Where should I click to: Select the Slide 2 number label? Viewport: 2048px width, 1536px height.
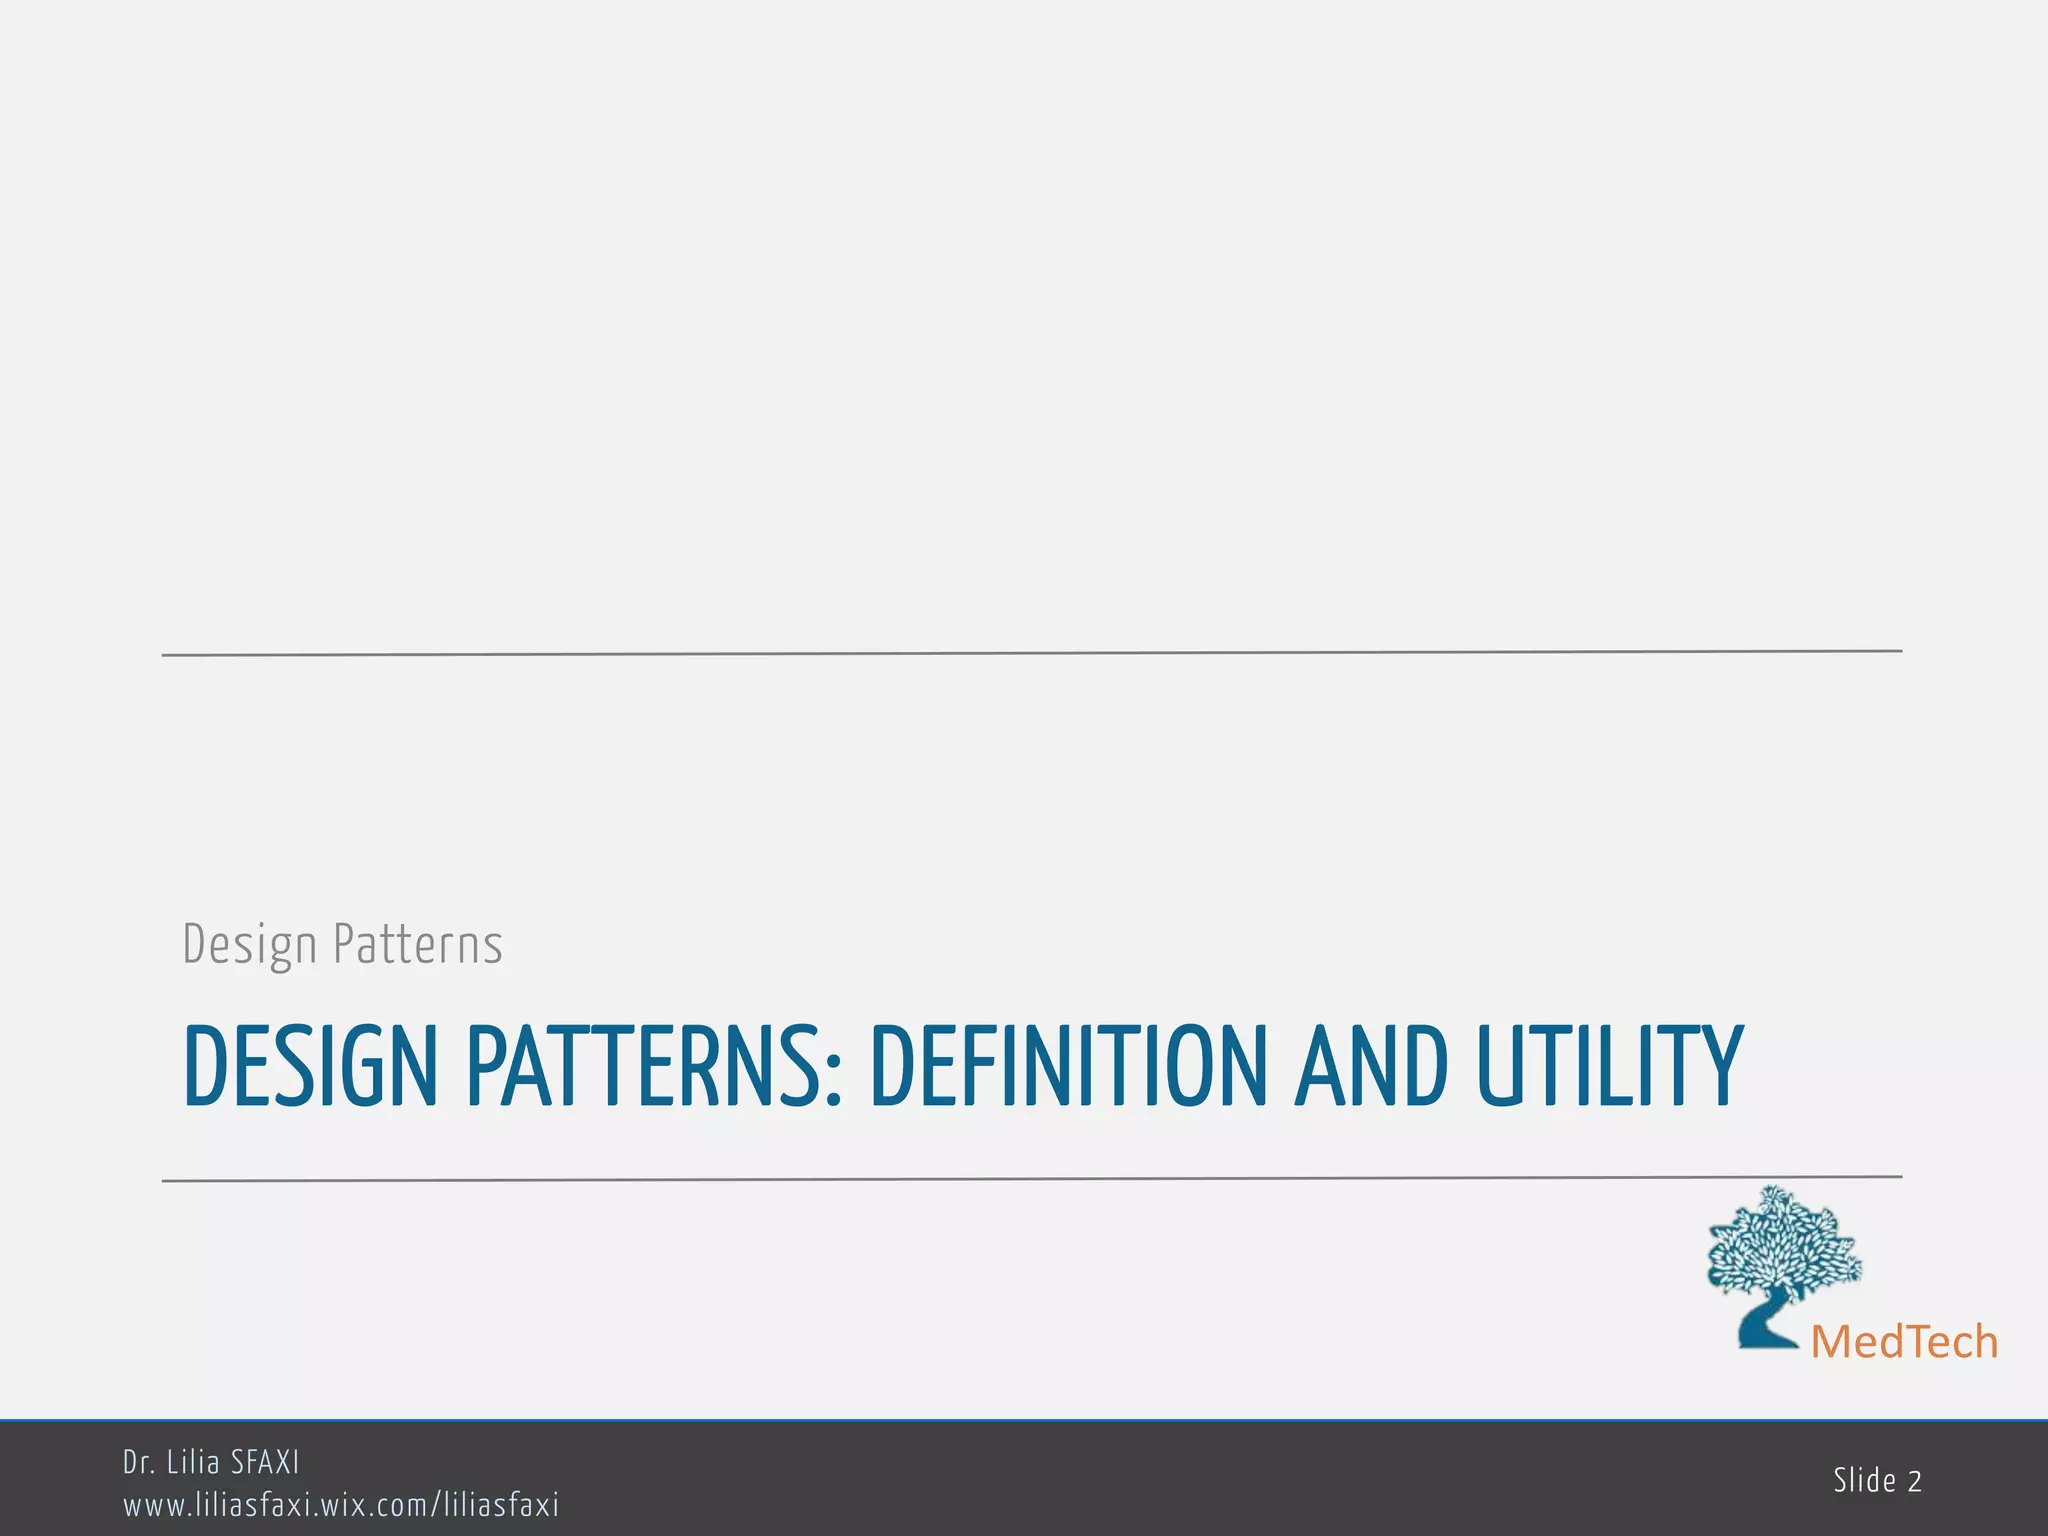coord(1877,1481)
